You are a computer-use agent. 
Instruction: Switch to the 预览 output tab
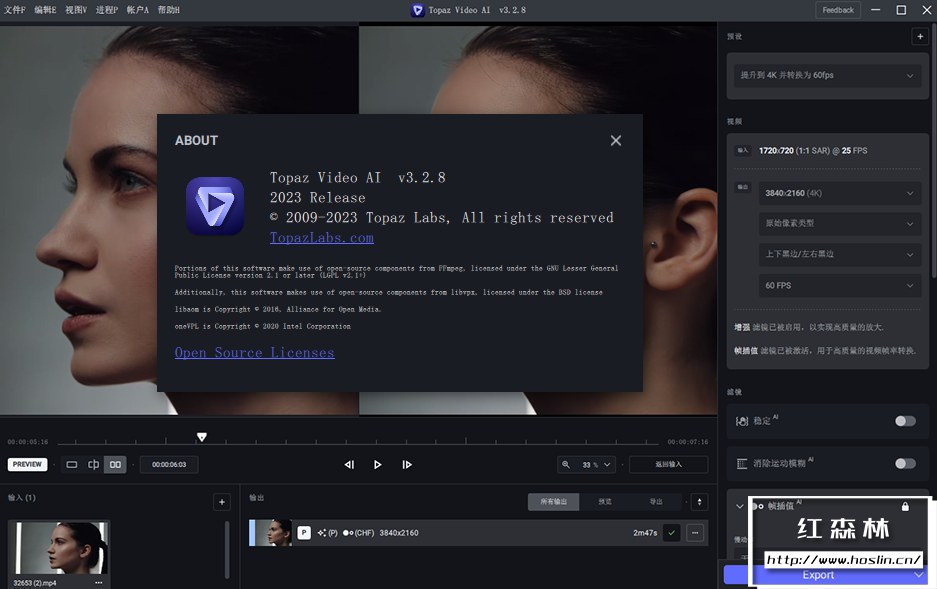605,501
